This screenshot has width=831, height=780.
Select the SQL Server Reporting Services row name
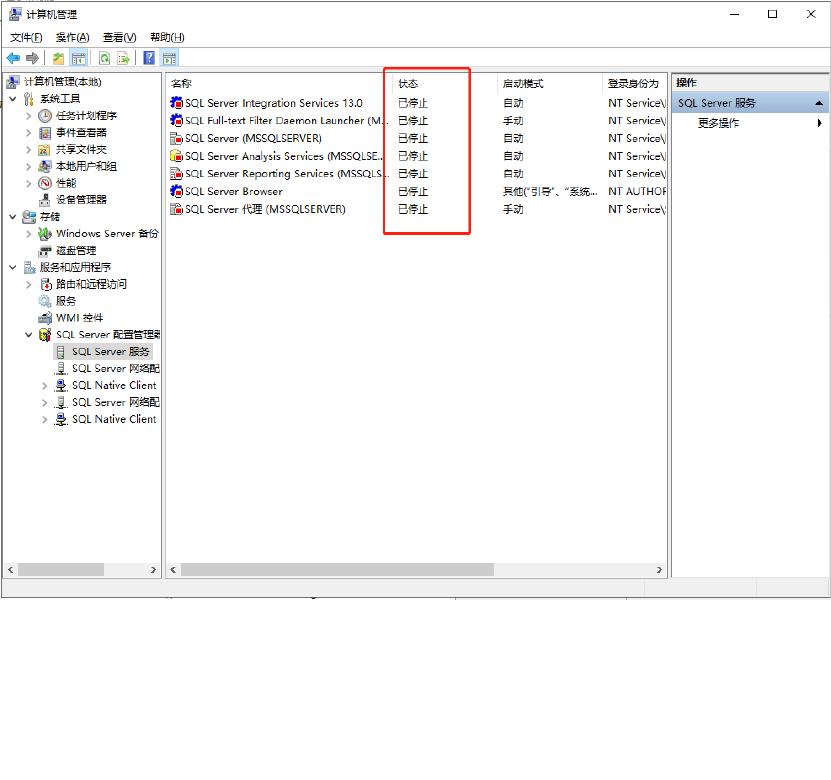tap(287, 174)
